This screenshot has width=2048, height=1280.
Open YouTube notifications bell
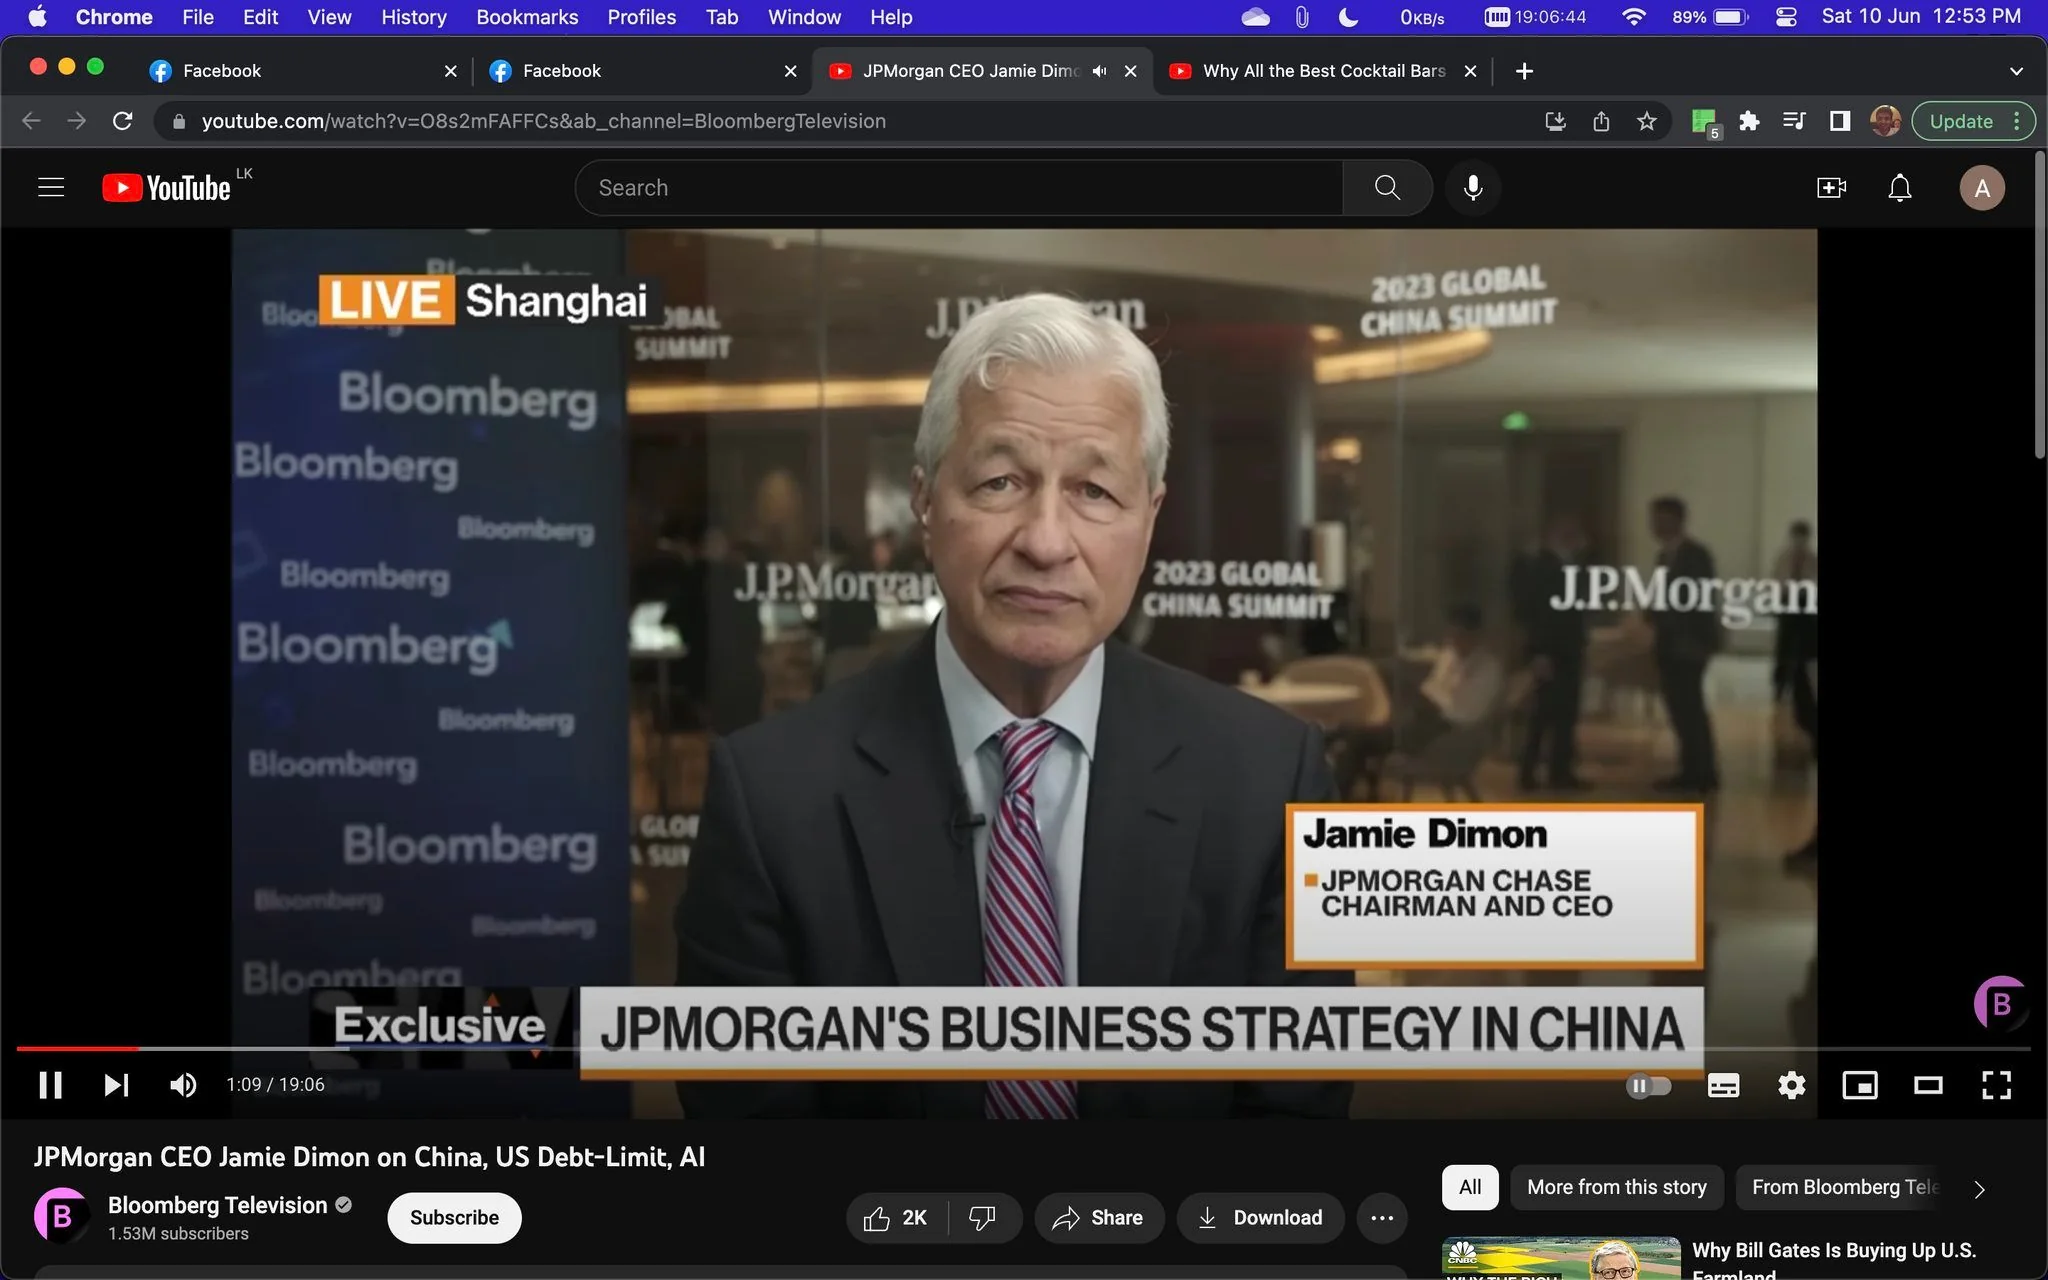pos(1900,188)
